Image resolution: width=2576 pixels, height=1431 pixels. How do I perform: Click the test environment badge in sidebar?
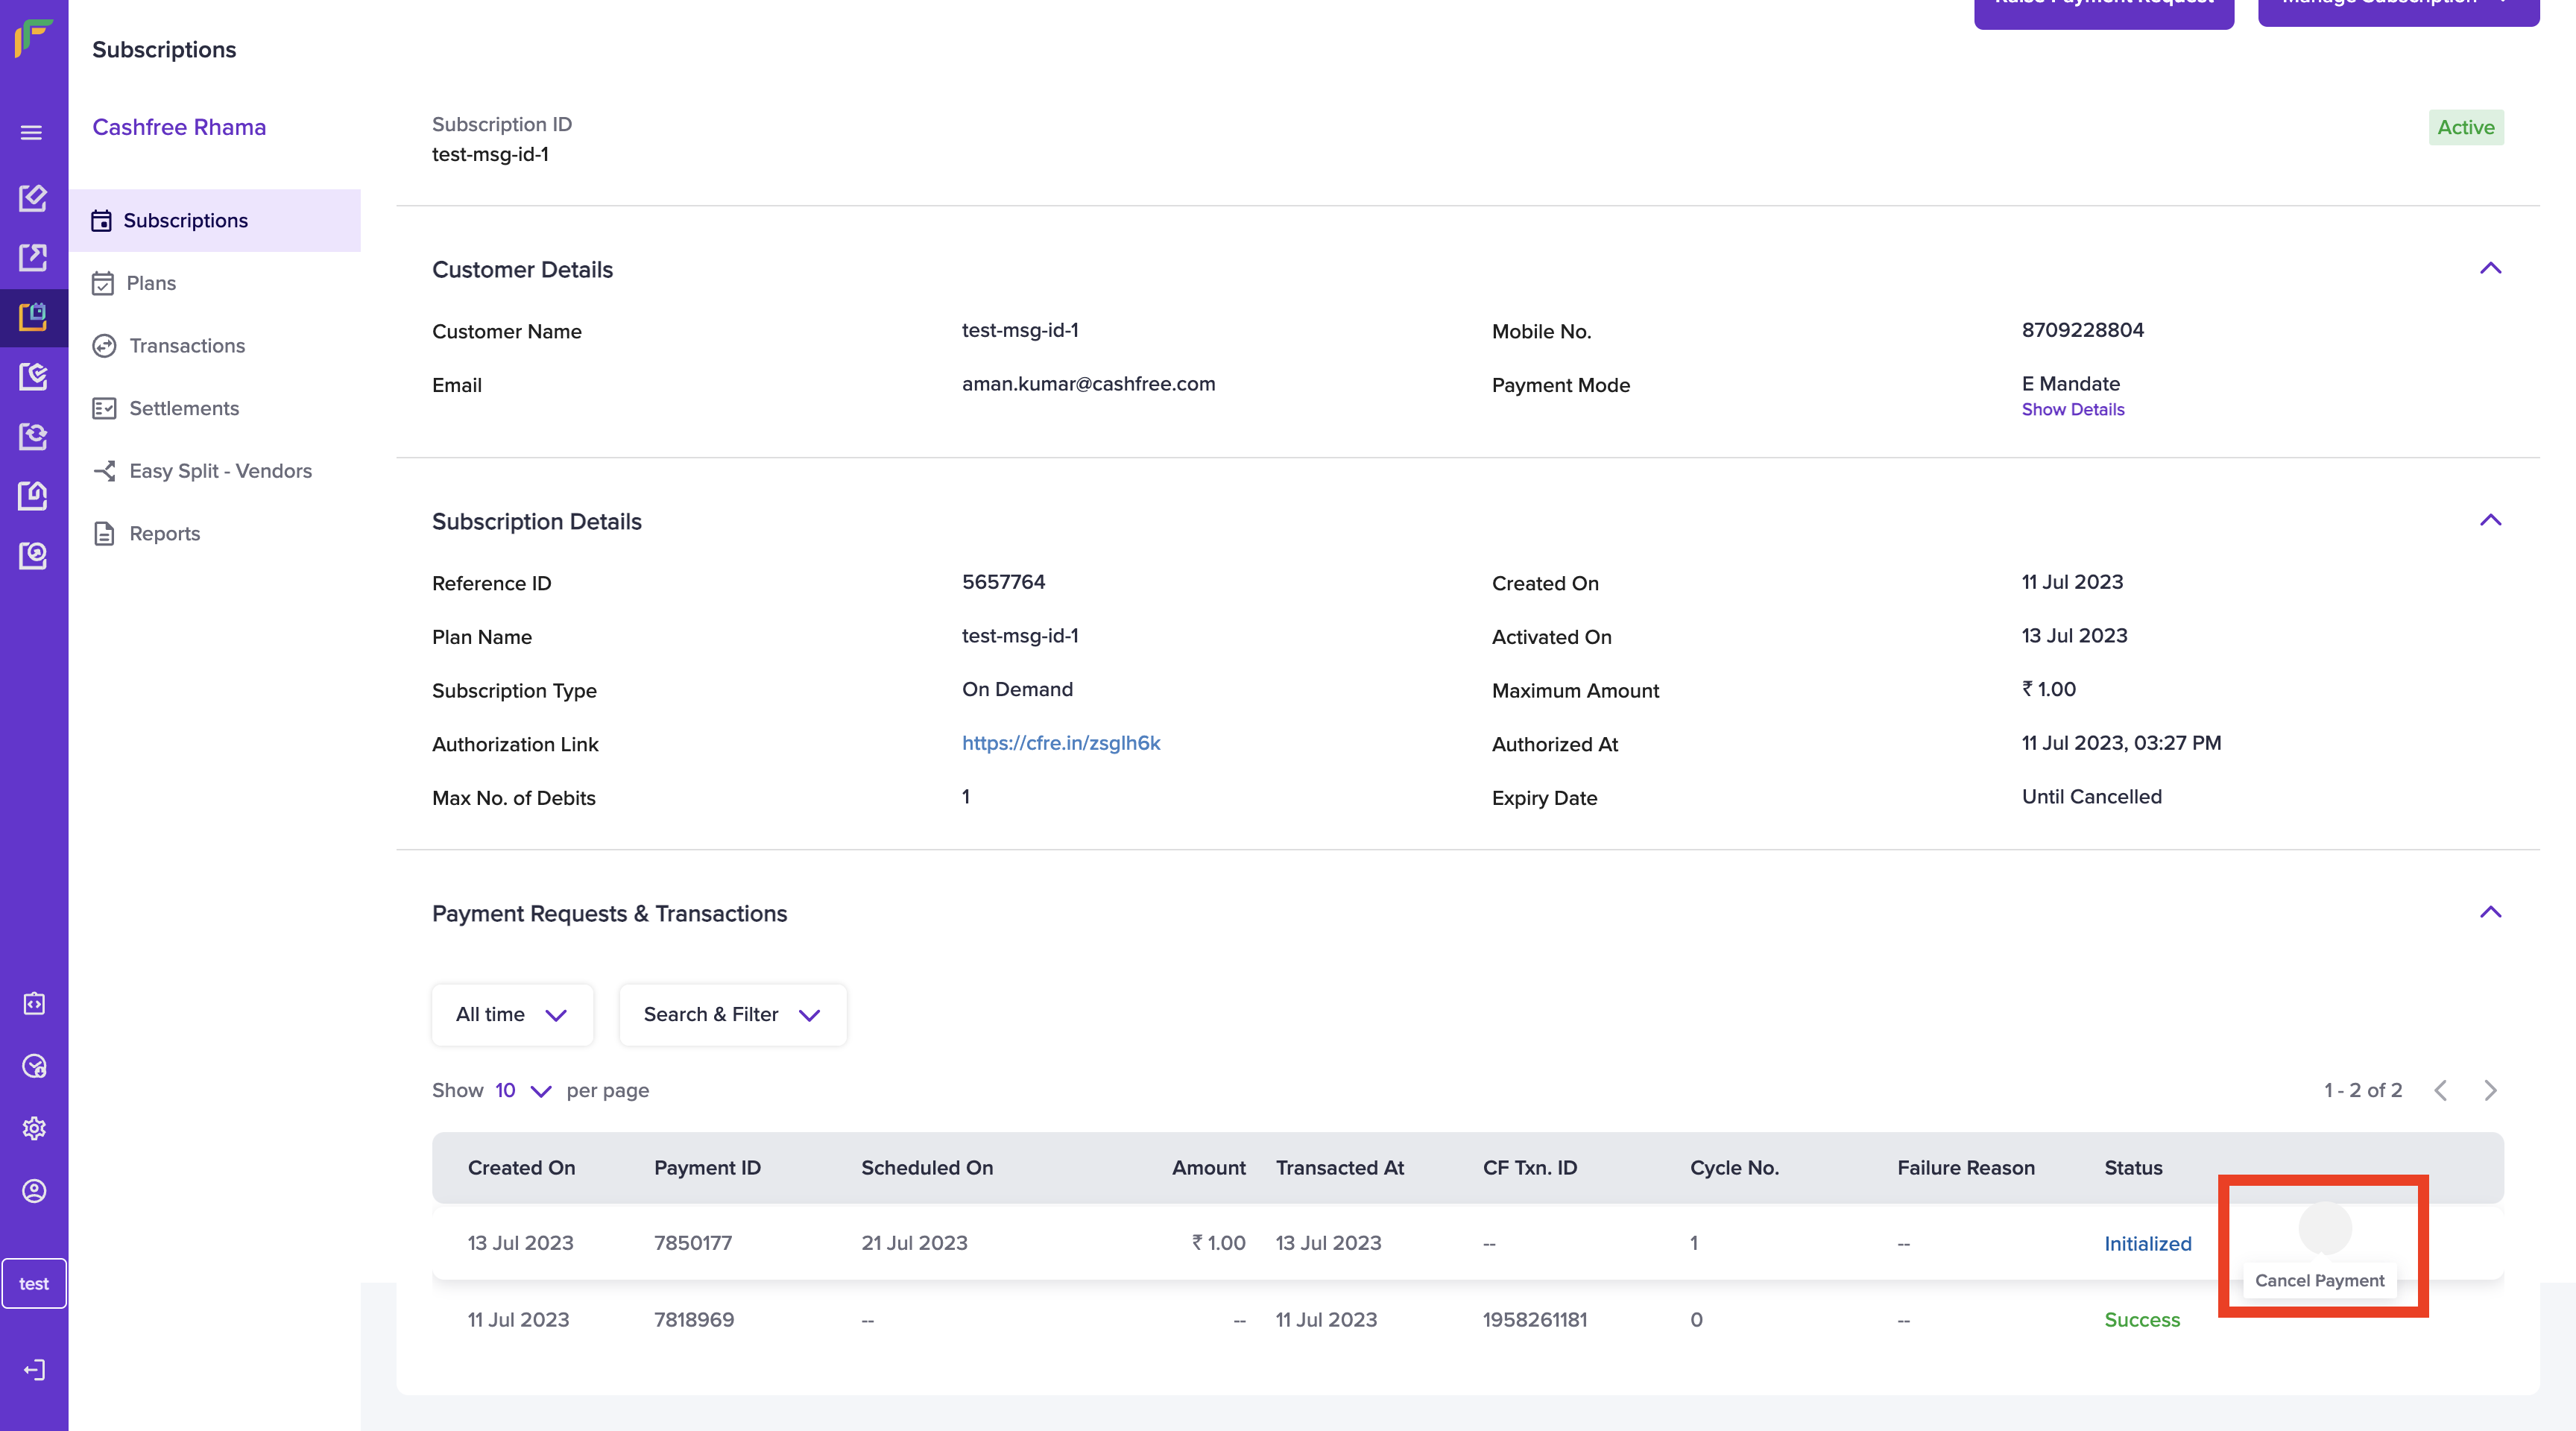click(34, 1283)
